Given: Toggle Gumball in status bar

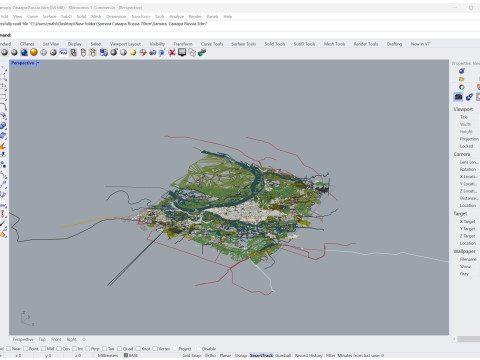Looking at the screenshot, I should click(283, 355).
